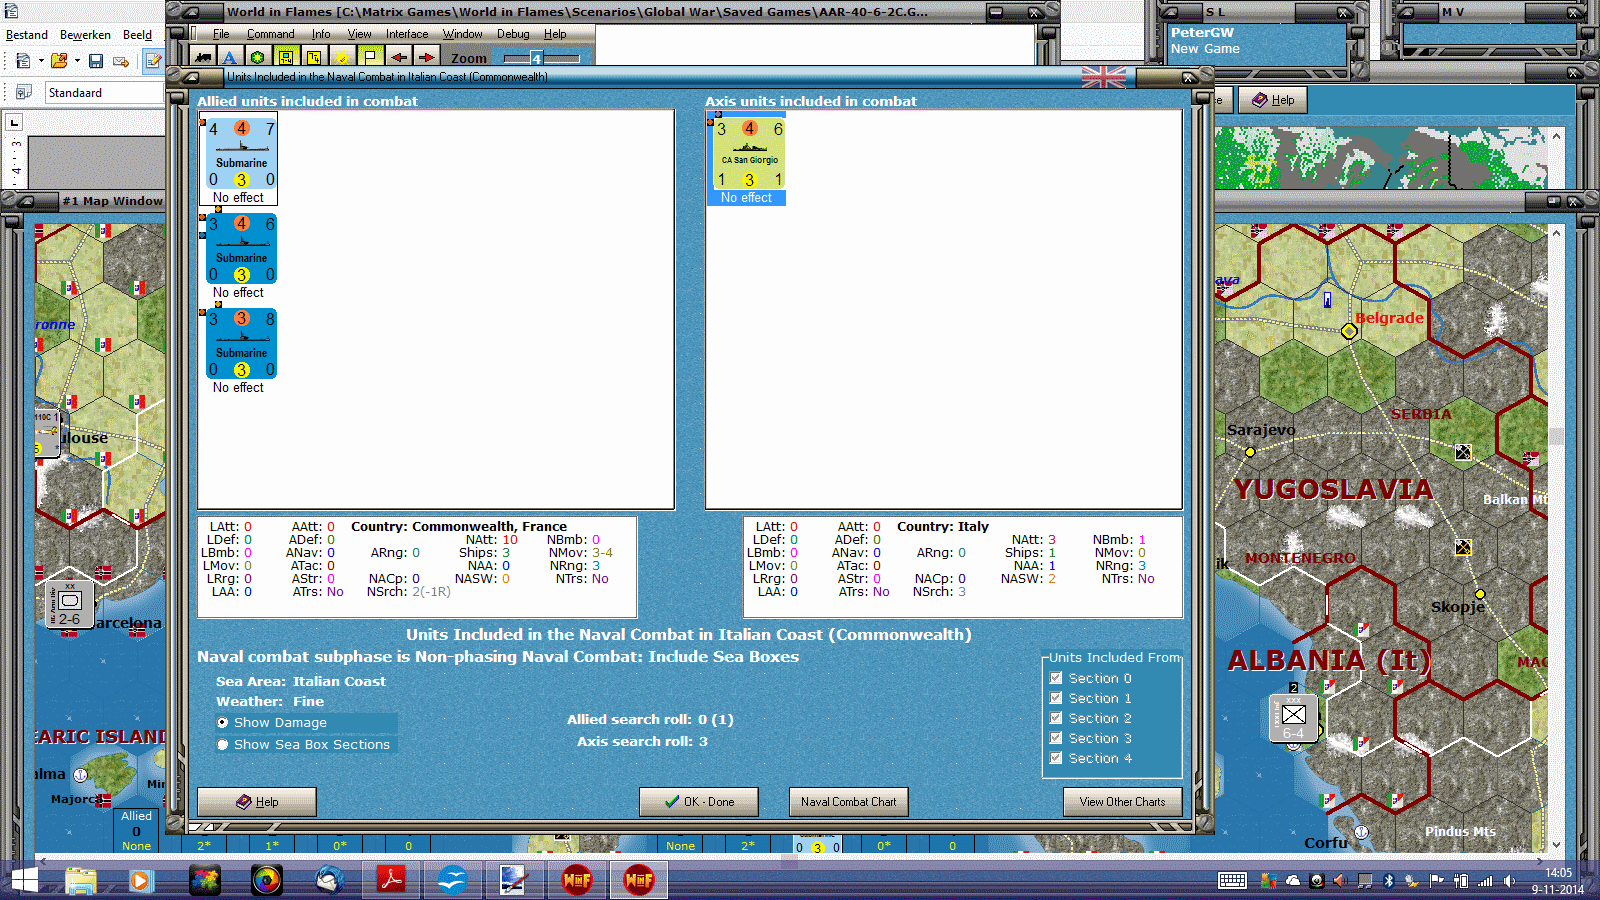Open the Standaard style combo box
The height and width of the screenshot is (900, 1600).
104,93
